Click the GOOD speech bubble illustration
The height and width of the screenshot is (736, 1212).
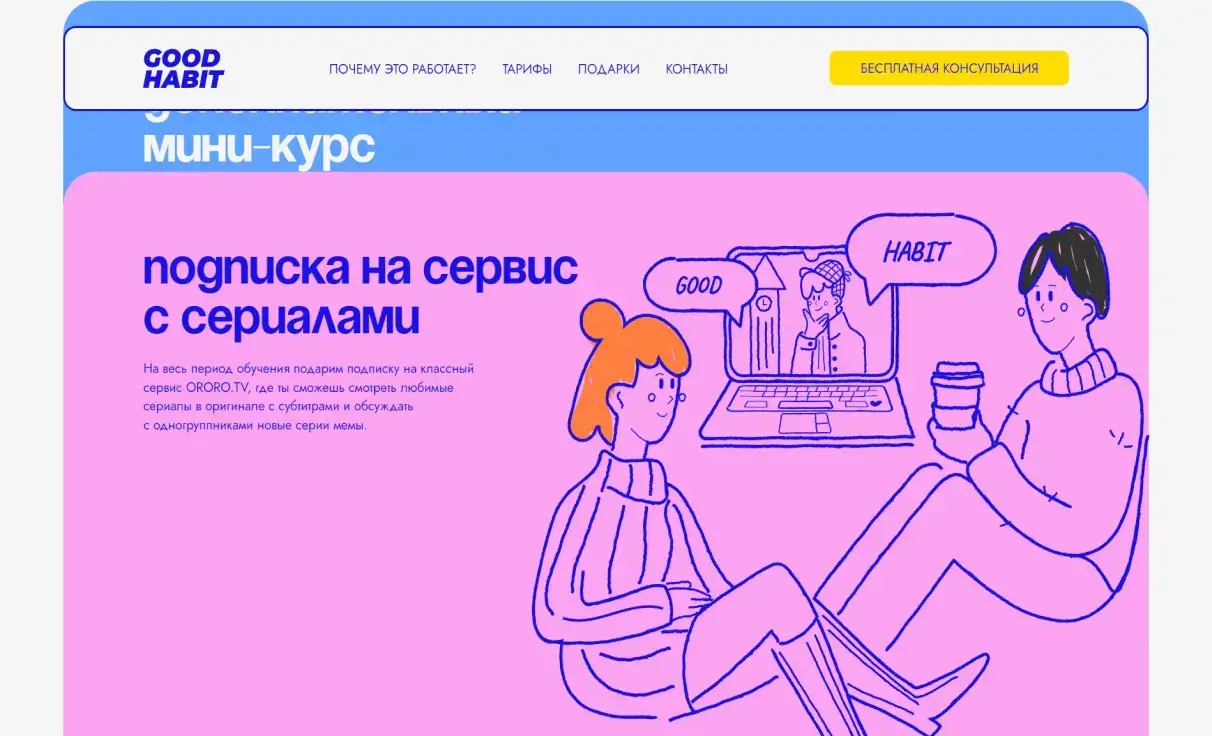click(702, 284)
